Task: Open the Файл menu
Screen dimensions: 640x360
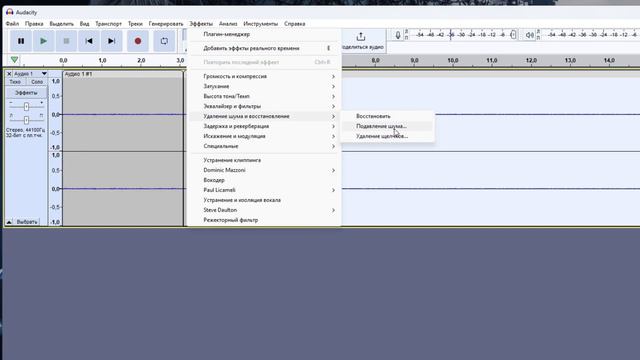Action: click(12, 24)
